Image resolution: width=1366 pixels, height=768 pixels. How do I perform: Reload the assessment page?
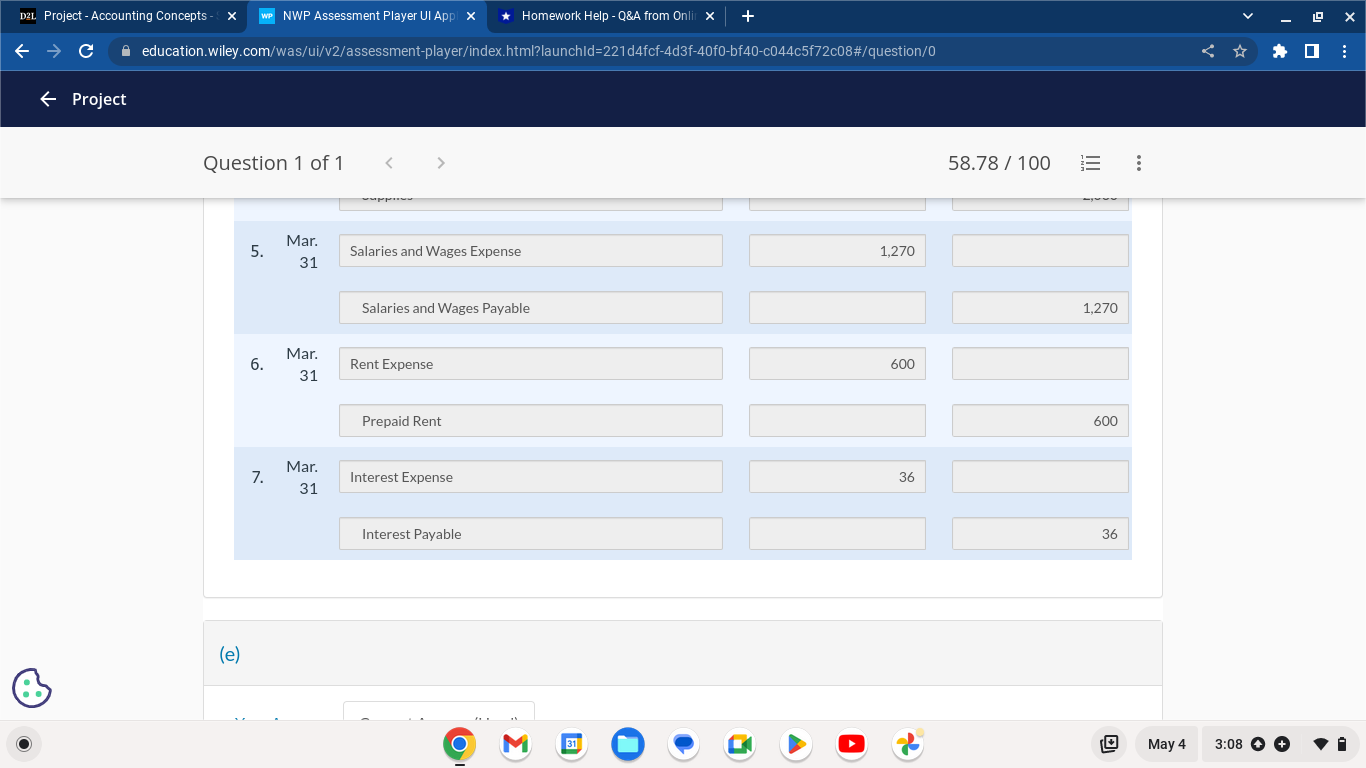[86, 50]
